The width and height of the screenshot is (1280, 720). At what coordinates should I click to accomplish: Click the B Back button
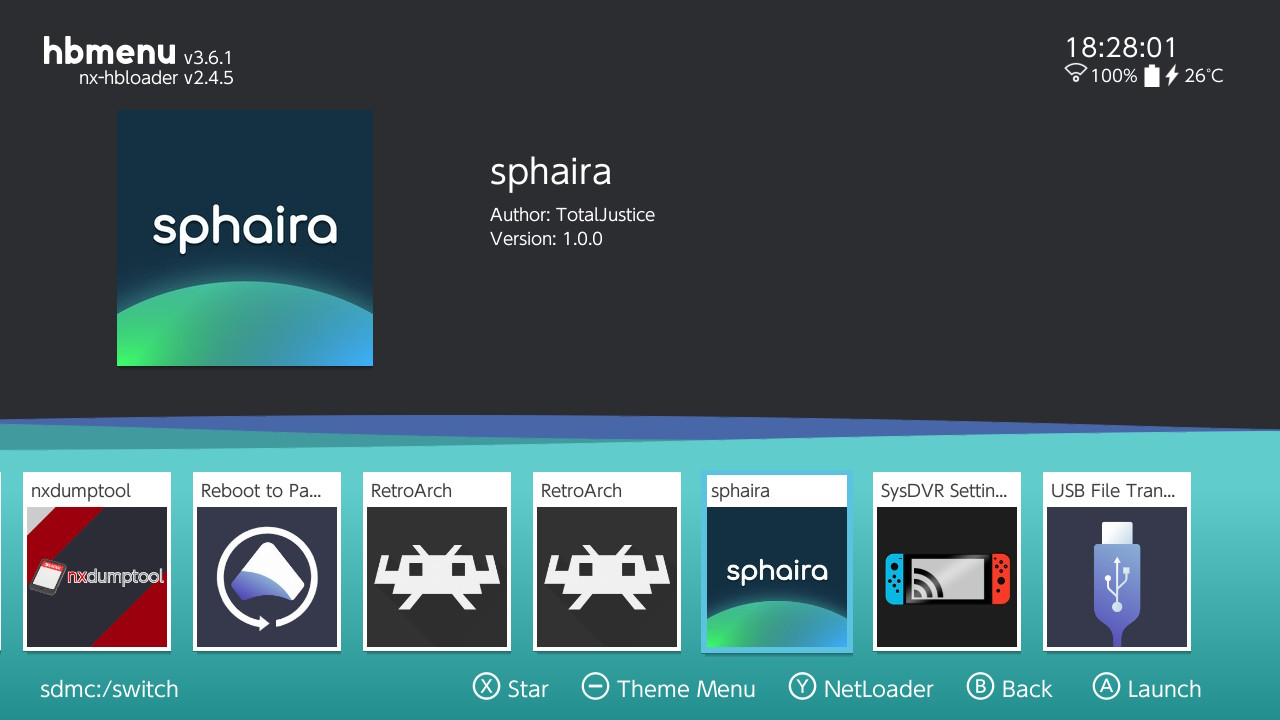pyautogui.click(x=1010, y=688)
